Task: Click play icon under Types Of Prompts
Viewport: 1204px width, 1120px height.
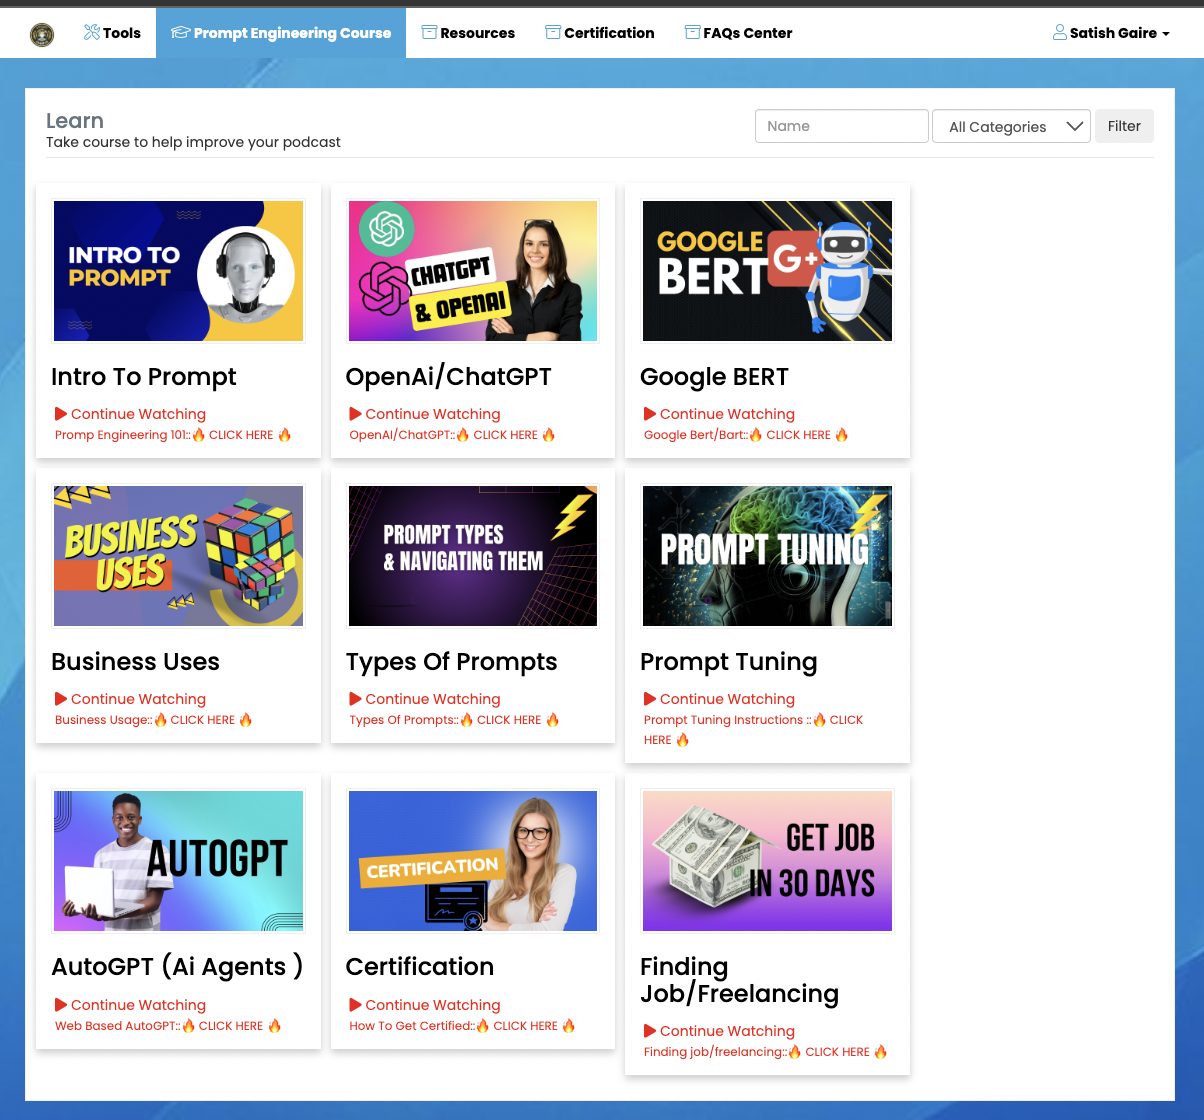Action: [355, 699]
